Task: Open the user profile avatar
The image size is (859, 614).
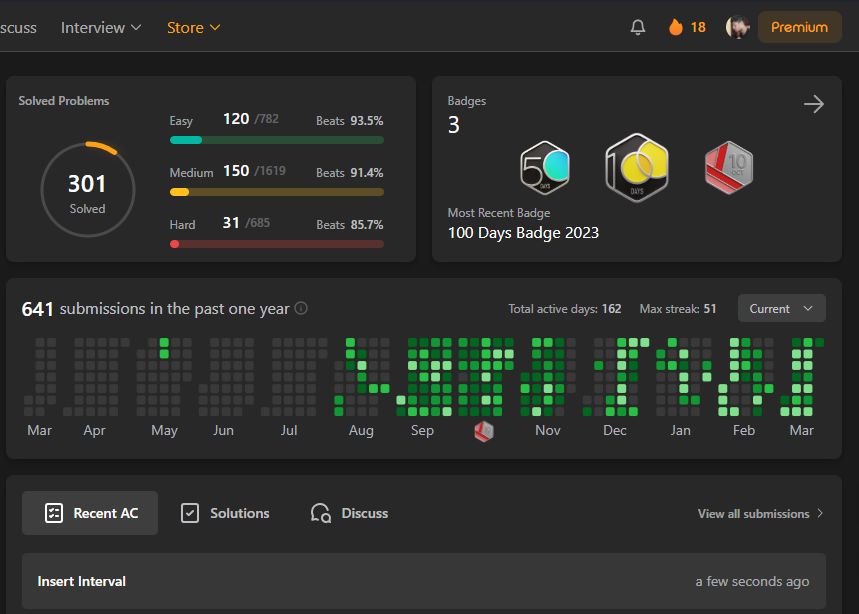Action: coord(737,27)
